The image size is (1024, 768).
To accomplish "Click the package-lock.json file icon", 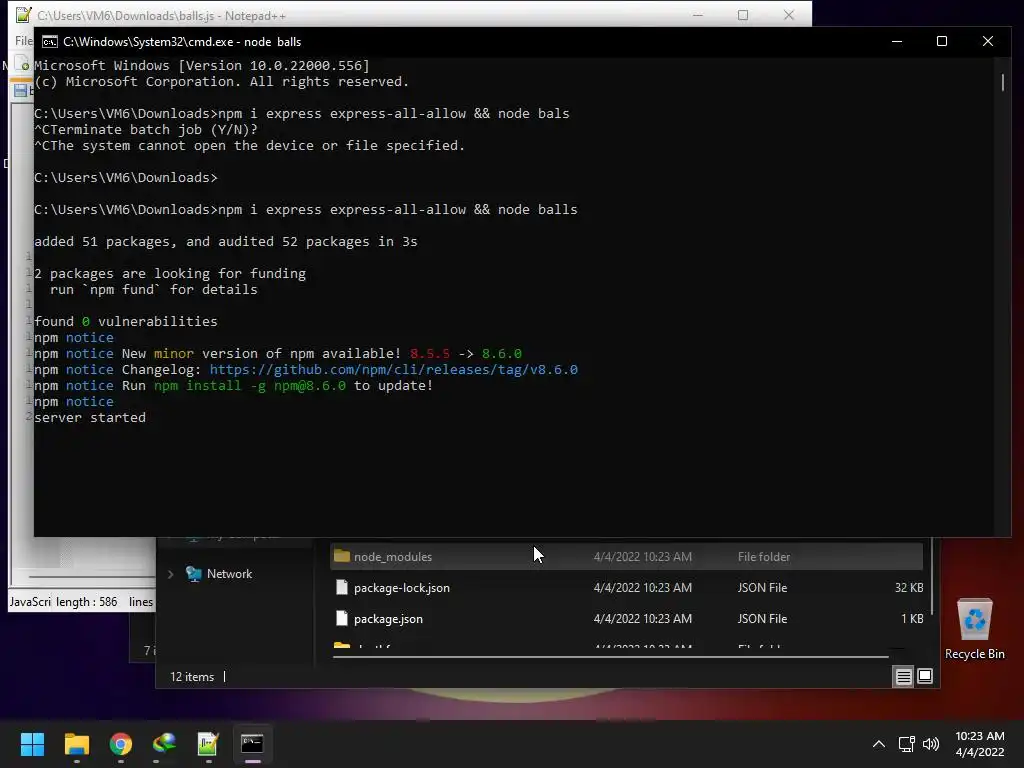I will [x=342, y=587].
